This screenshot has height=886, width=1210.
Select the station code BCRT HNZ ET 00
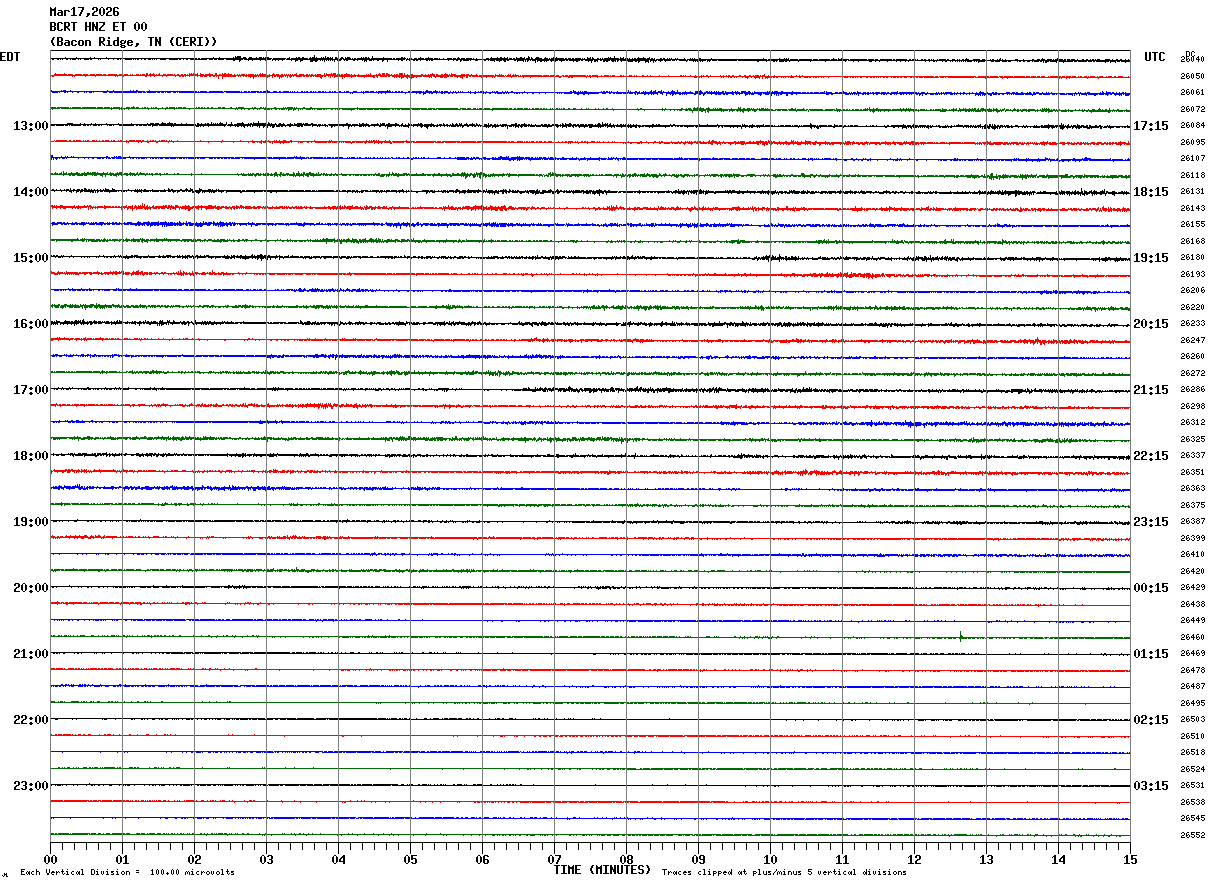[x=98, y=27]
